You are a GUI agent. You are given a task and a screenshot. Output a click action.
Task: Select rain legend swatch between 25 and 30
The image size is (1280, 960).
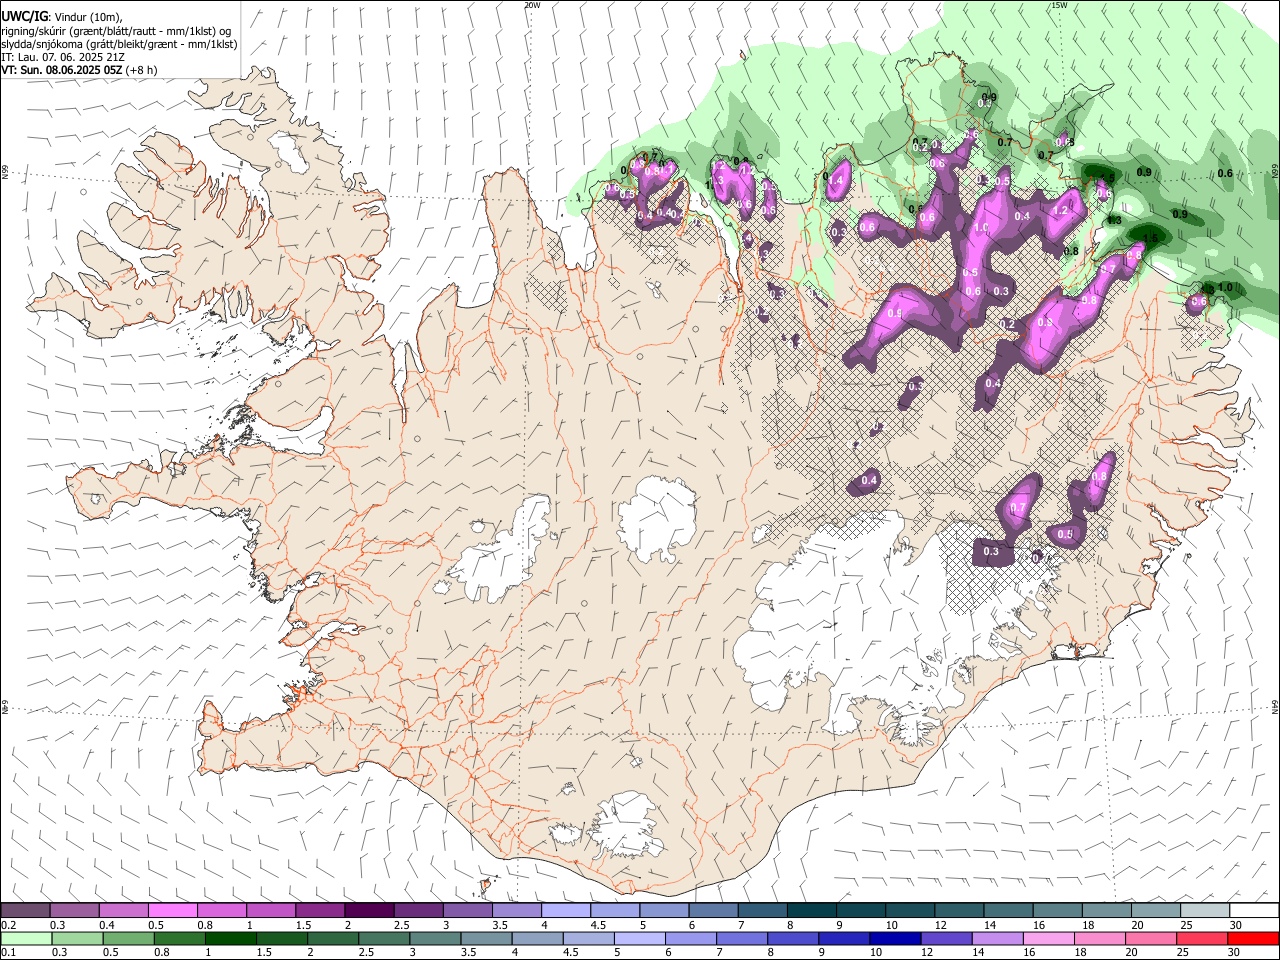[x=1201, y=939]
